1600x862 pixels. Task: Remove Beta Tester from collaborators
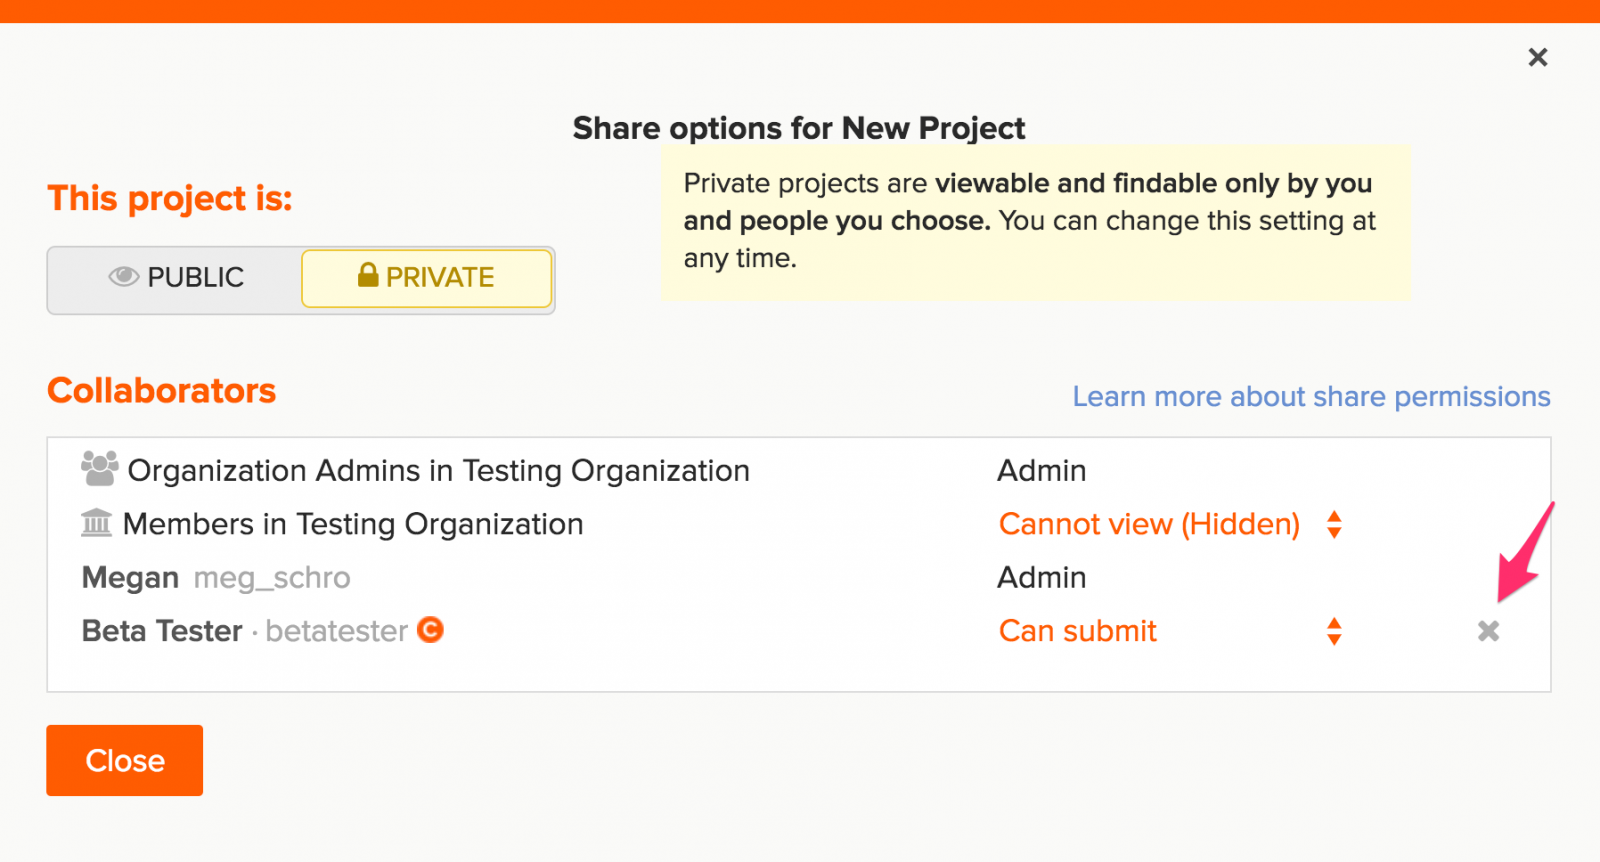[x=1488, y=631]
